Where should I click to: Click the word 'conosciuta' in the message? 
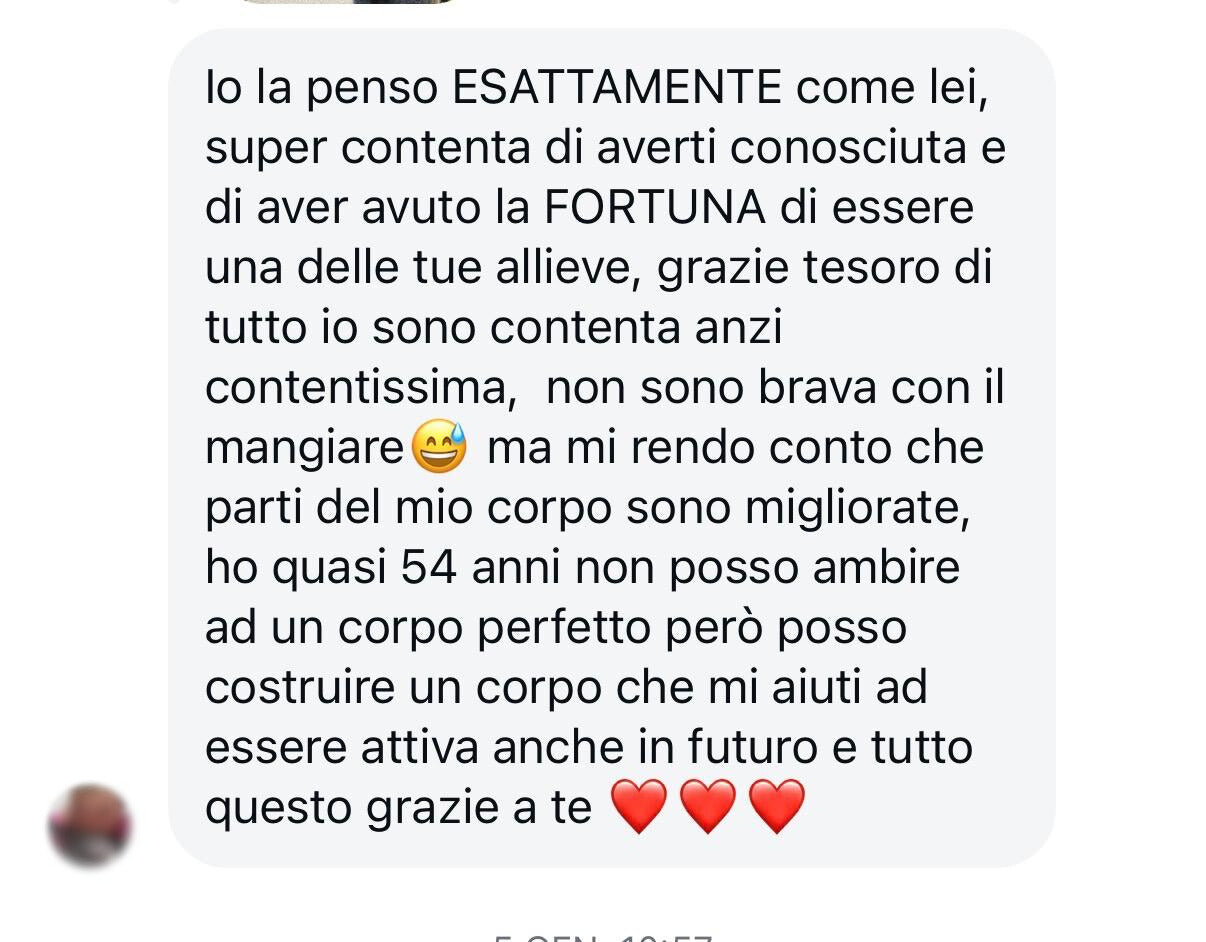(848, 148)
